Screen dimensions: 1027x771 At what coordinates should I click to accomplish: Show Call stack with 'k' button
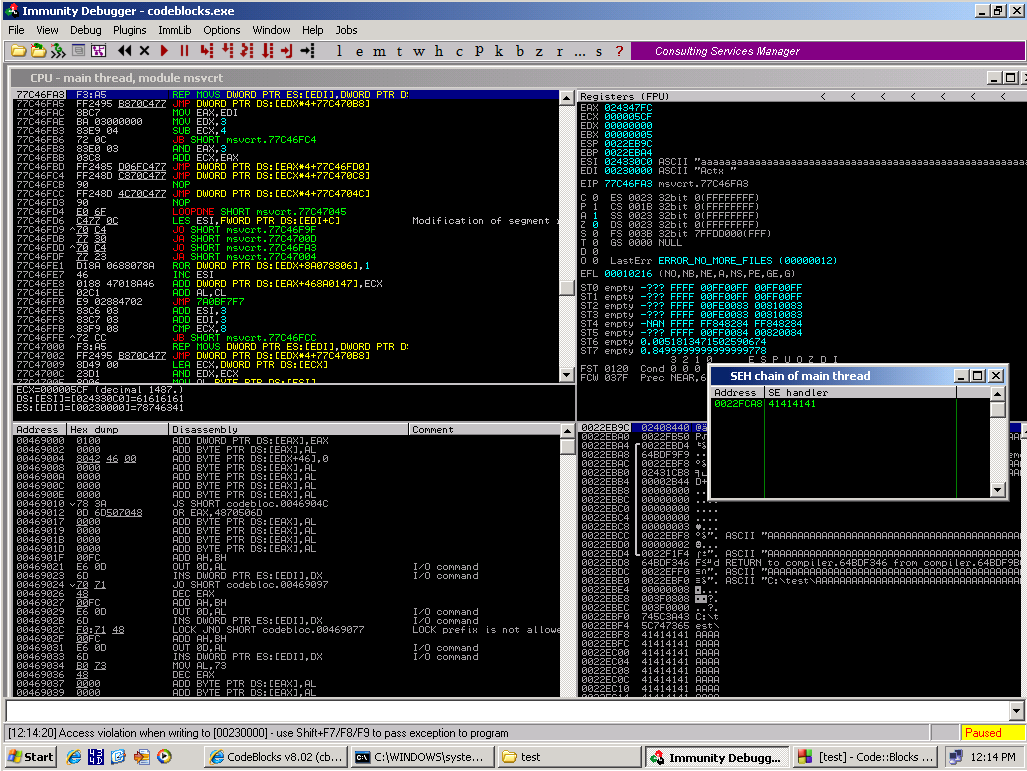(499, 51)
